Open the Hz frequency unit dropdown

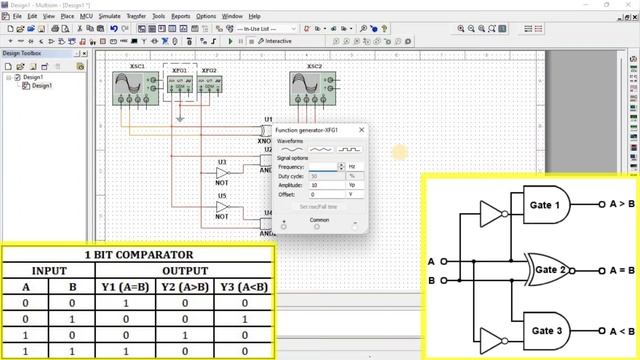(x=355, y=167)
